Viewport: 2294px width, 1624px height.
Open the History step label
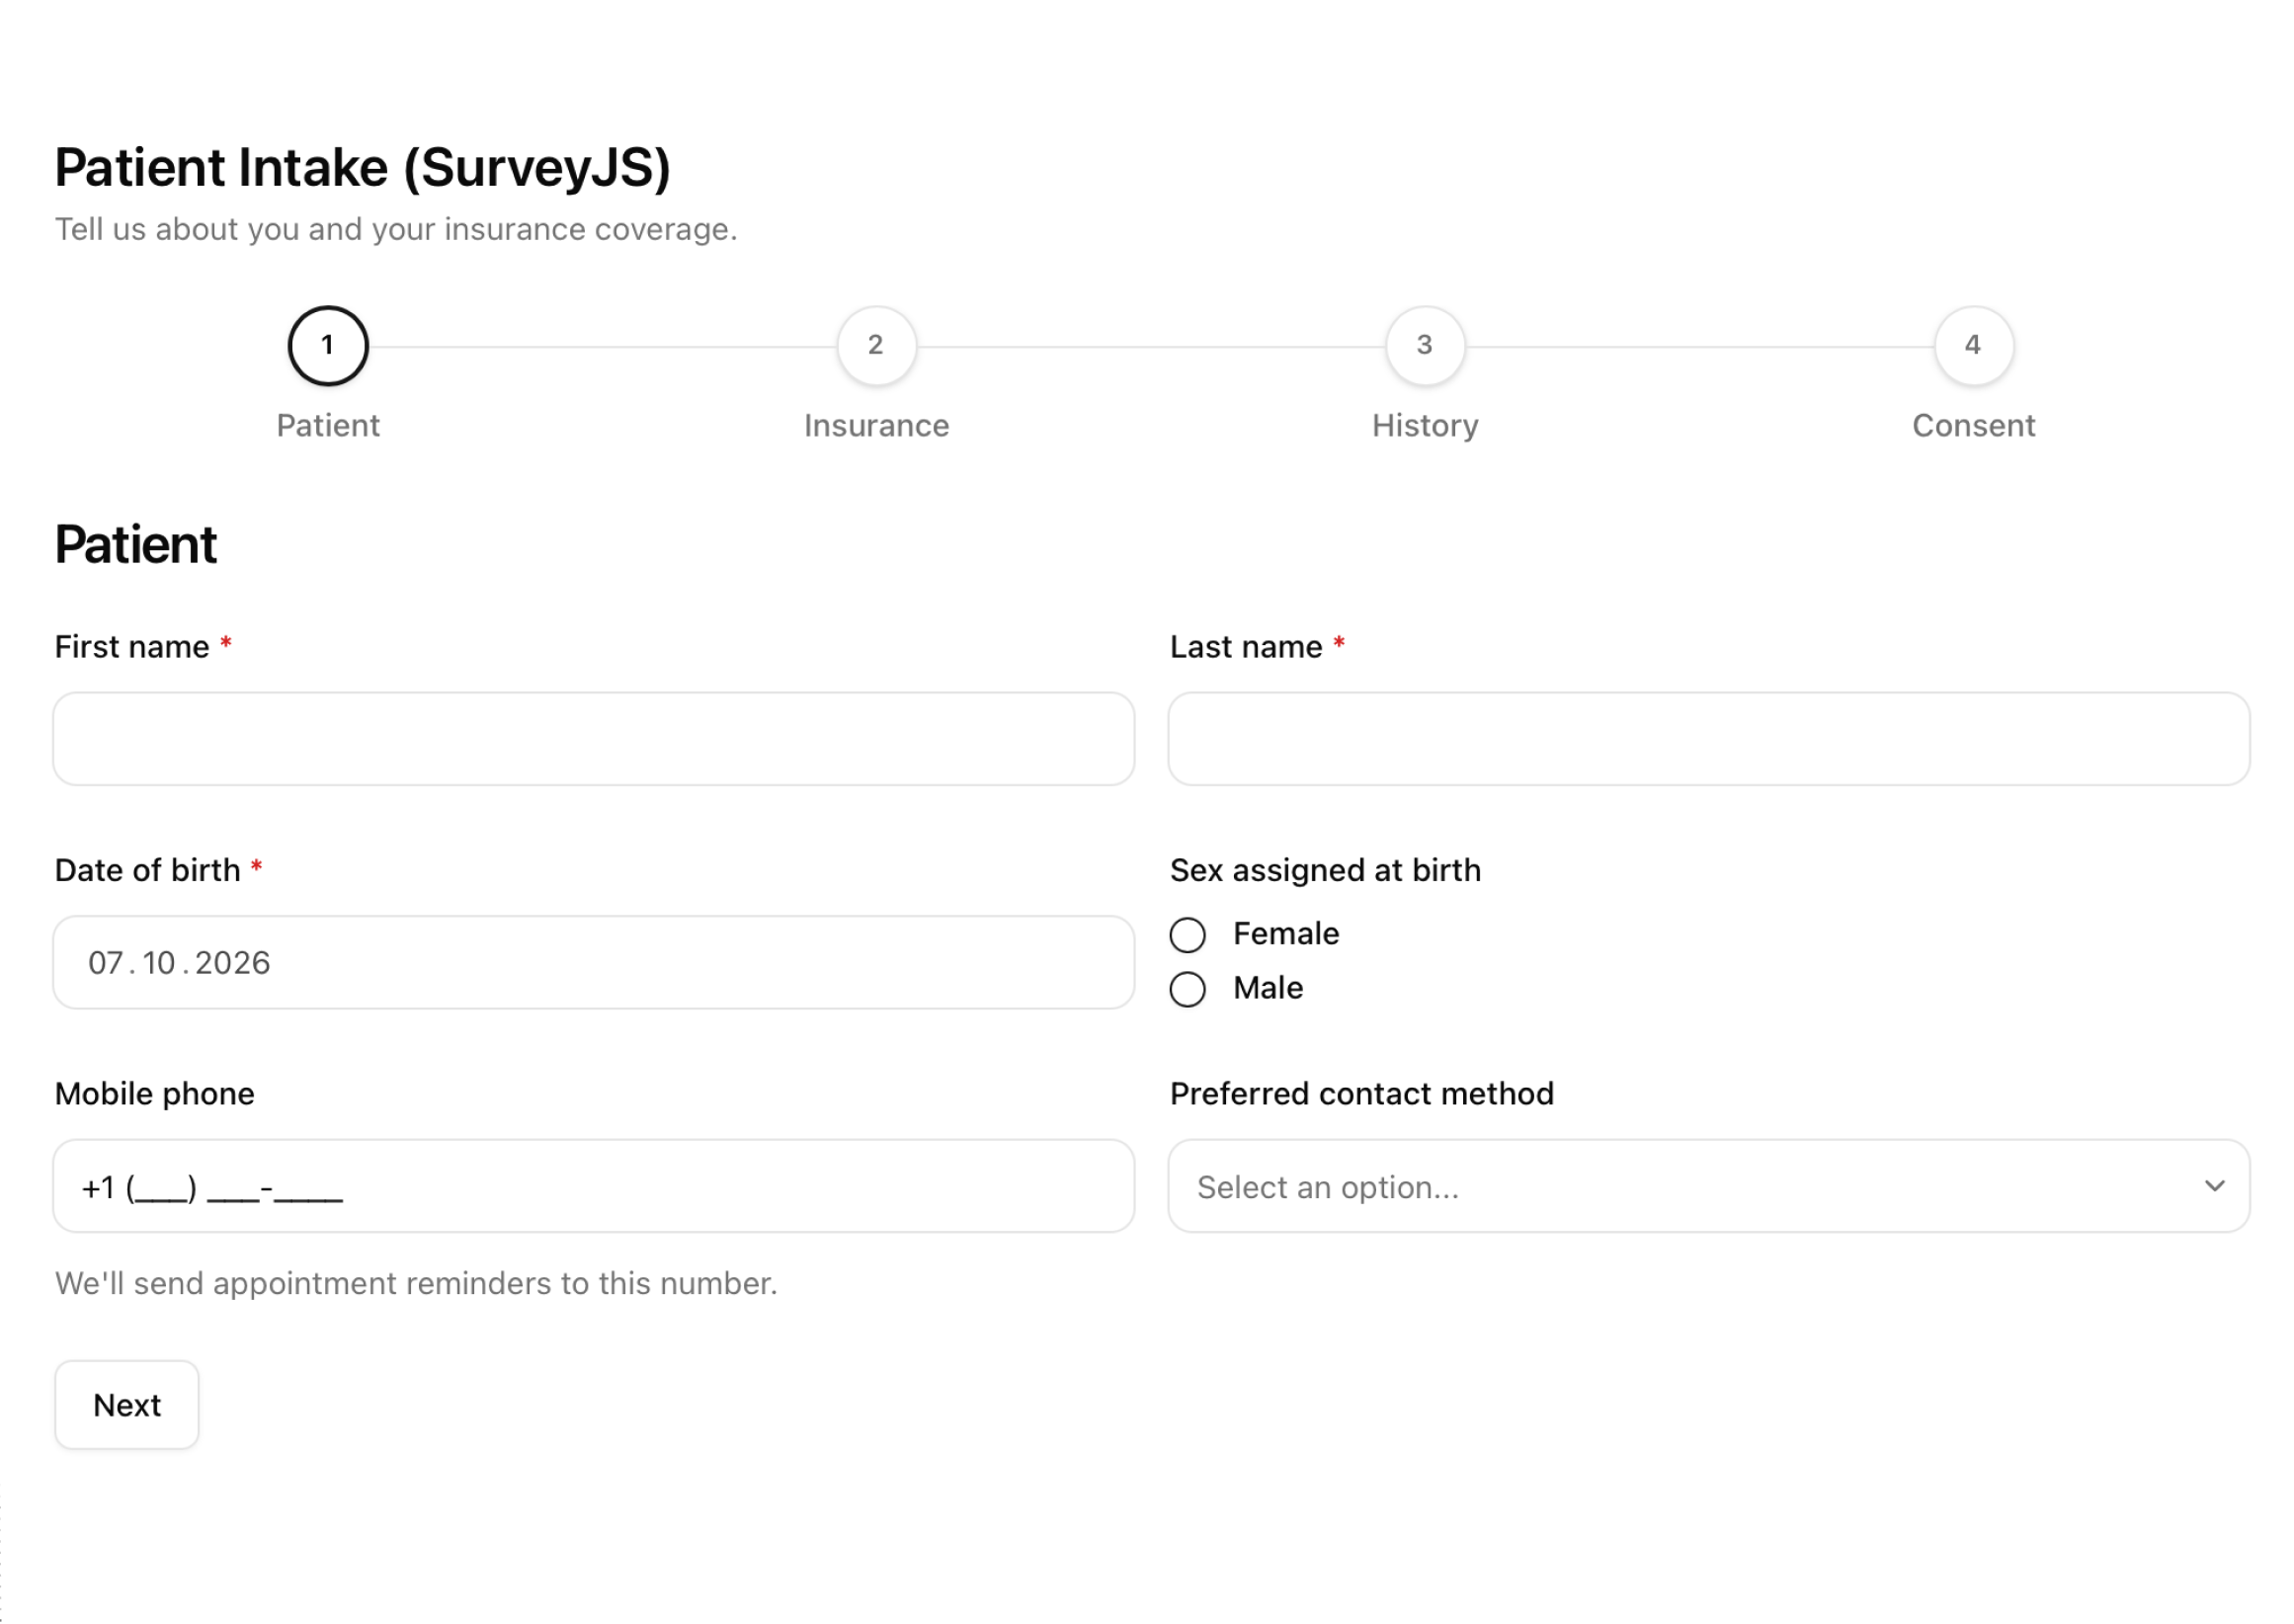click(1425, 426)
